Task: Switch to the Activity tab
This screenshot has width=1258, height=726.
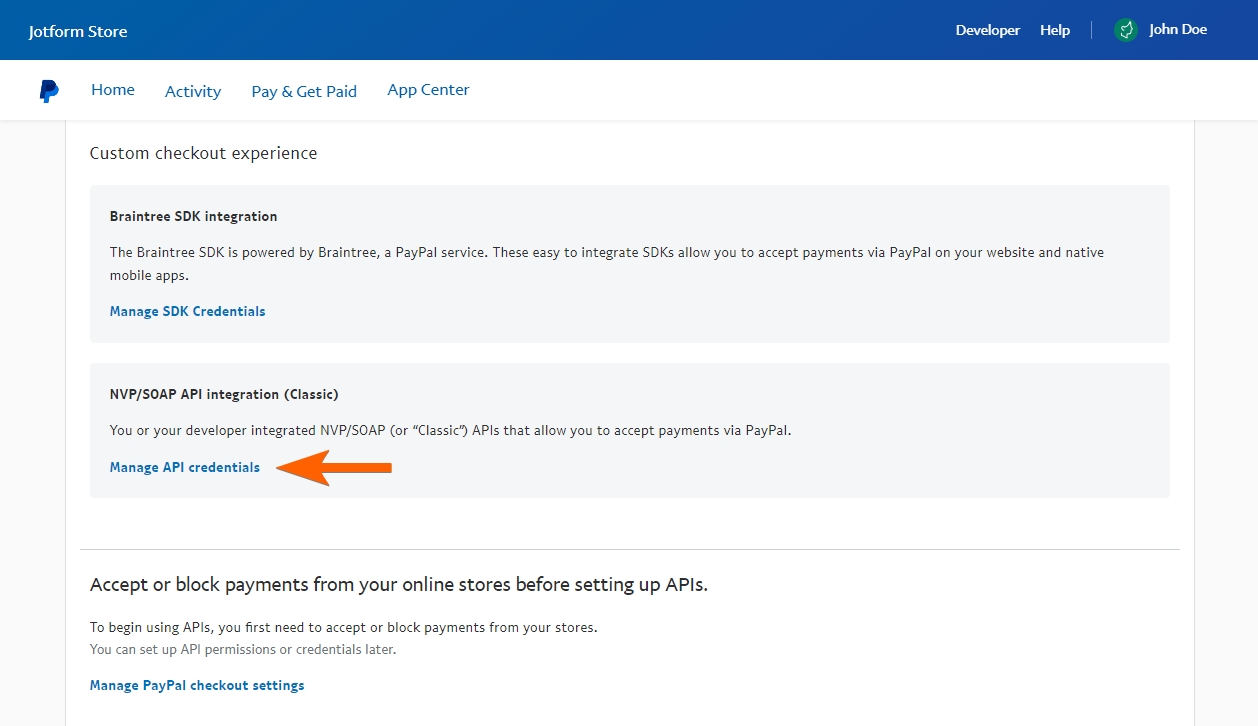Action: tap(193, 91)
